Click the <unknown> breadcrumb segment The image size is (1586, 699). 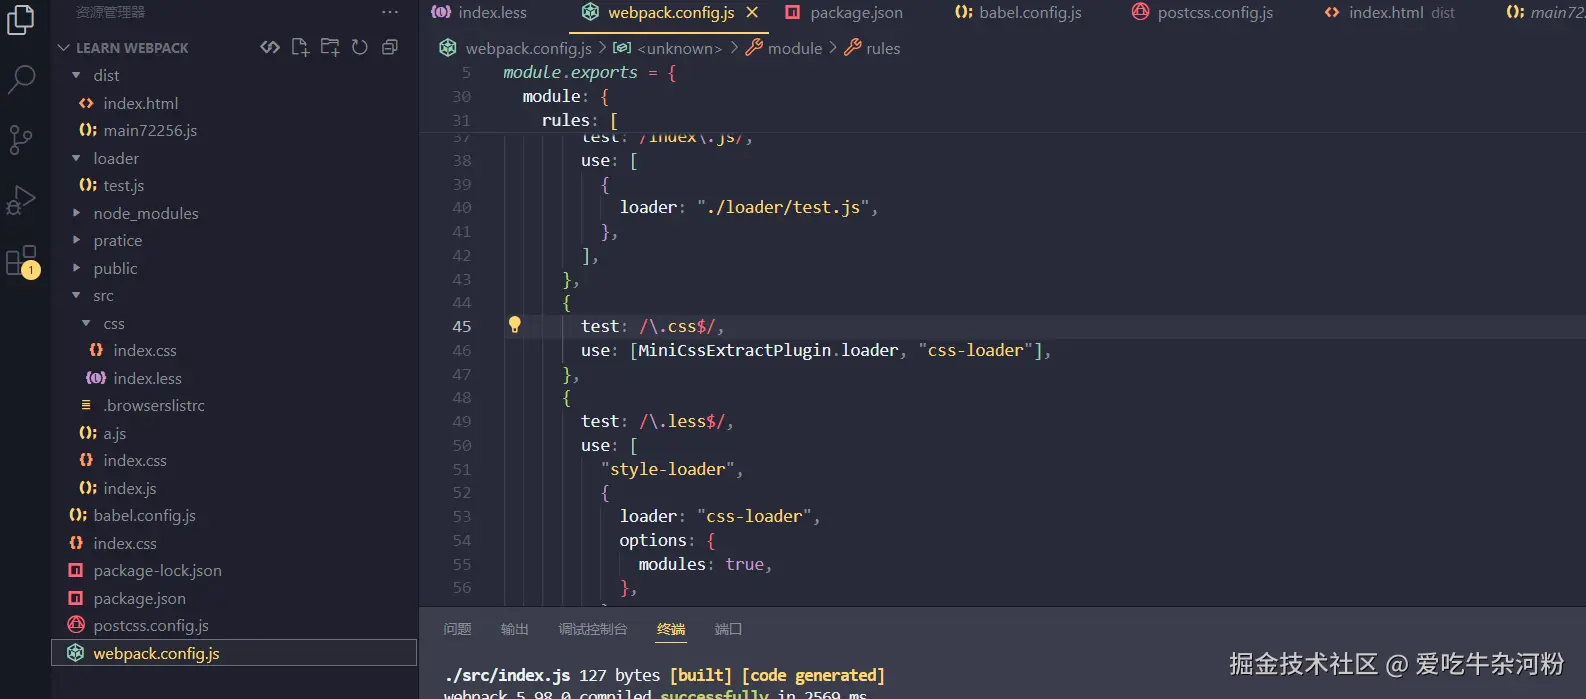(680, 48)
